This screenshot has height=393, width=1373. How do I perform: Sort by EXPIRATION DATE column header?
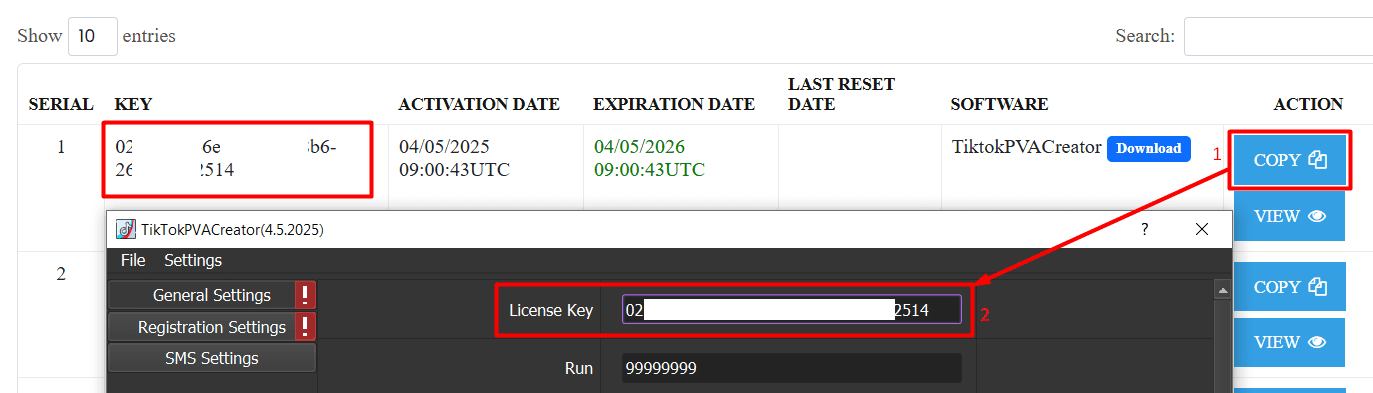click(x=674, y=104)
